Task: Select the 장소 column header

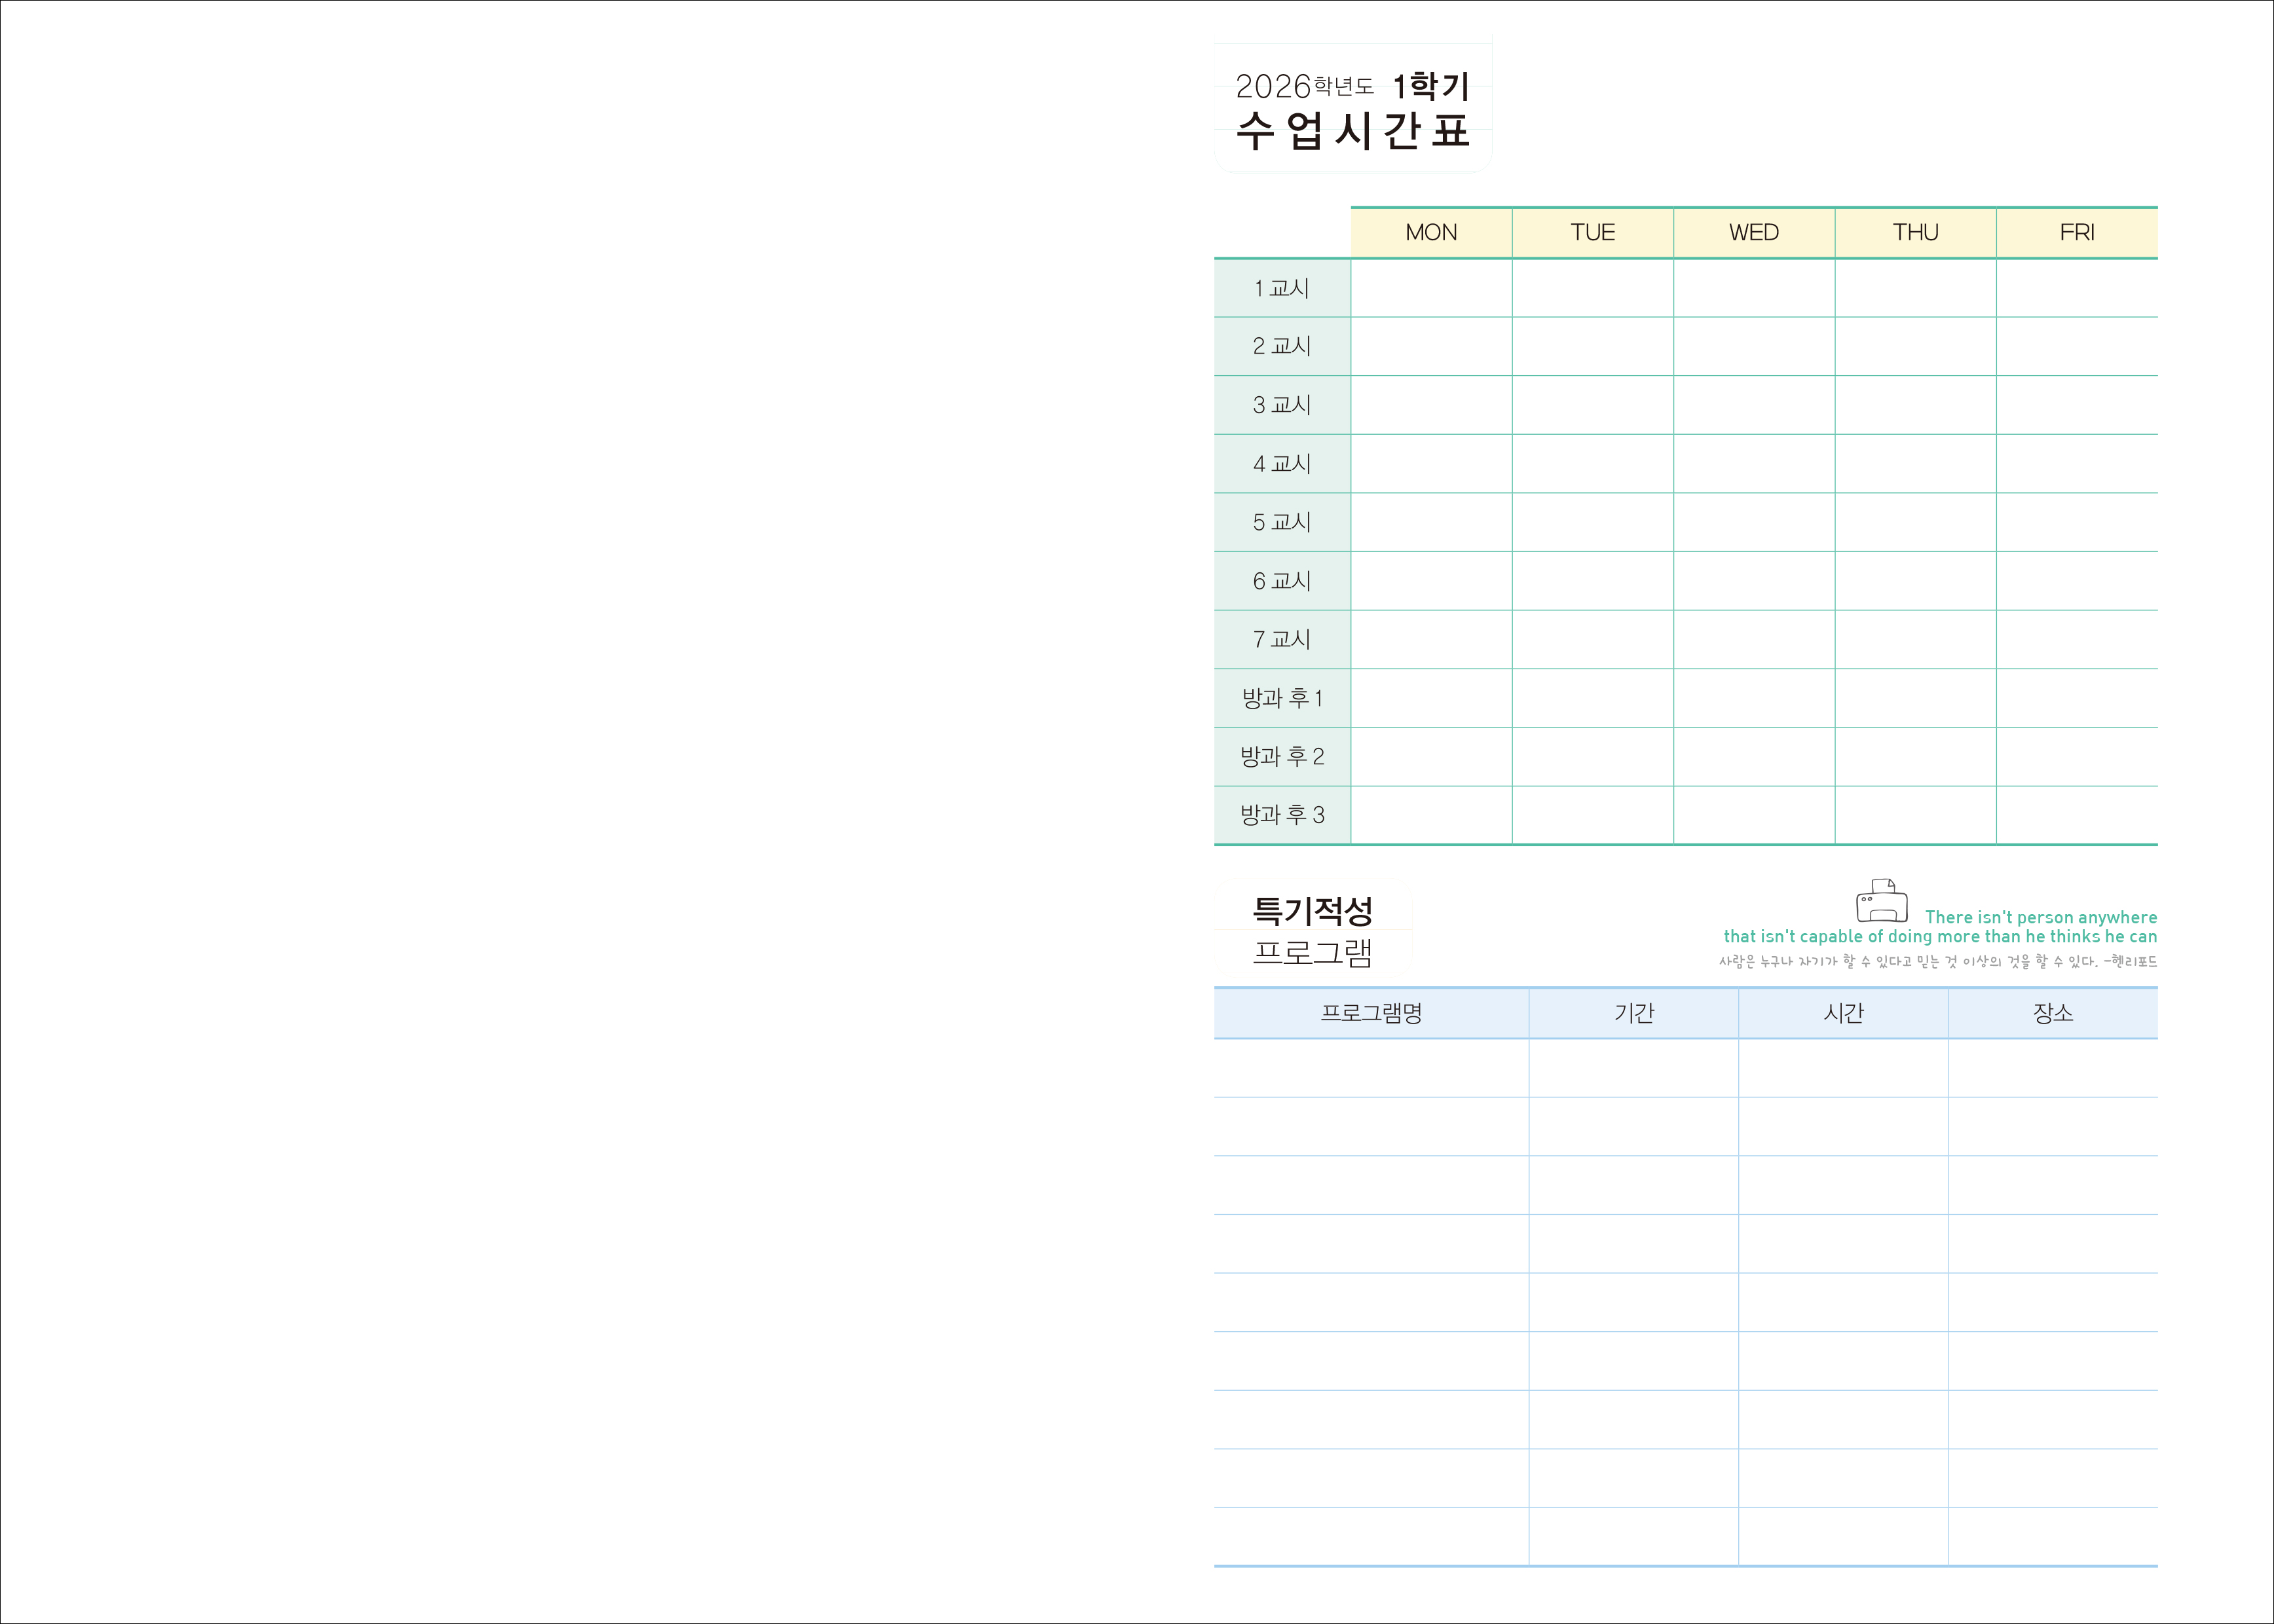Action: (x=2052, y=1013)
